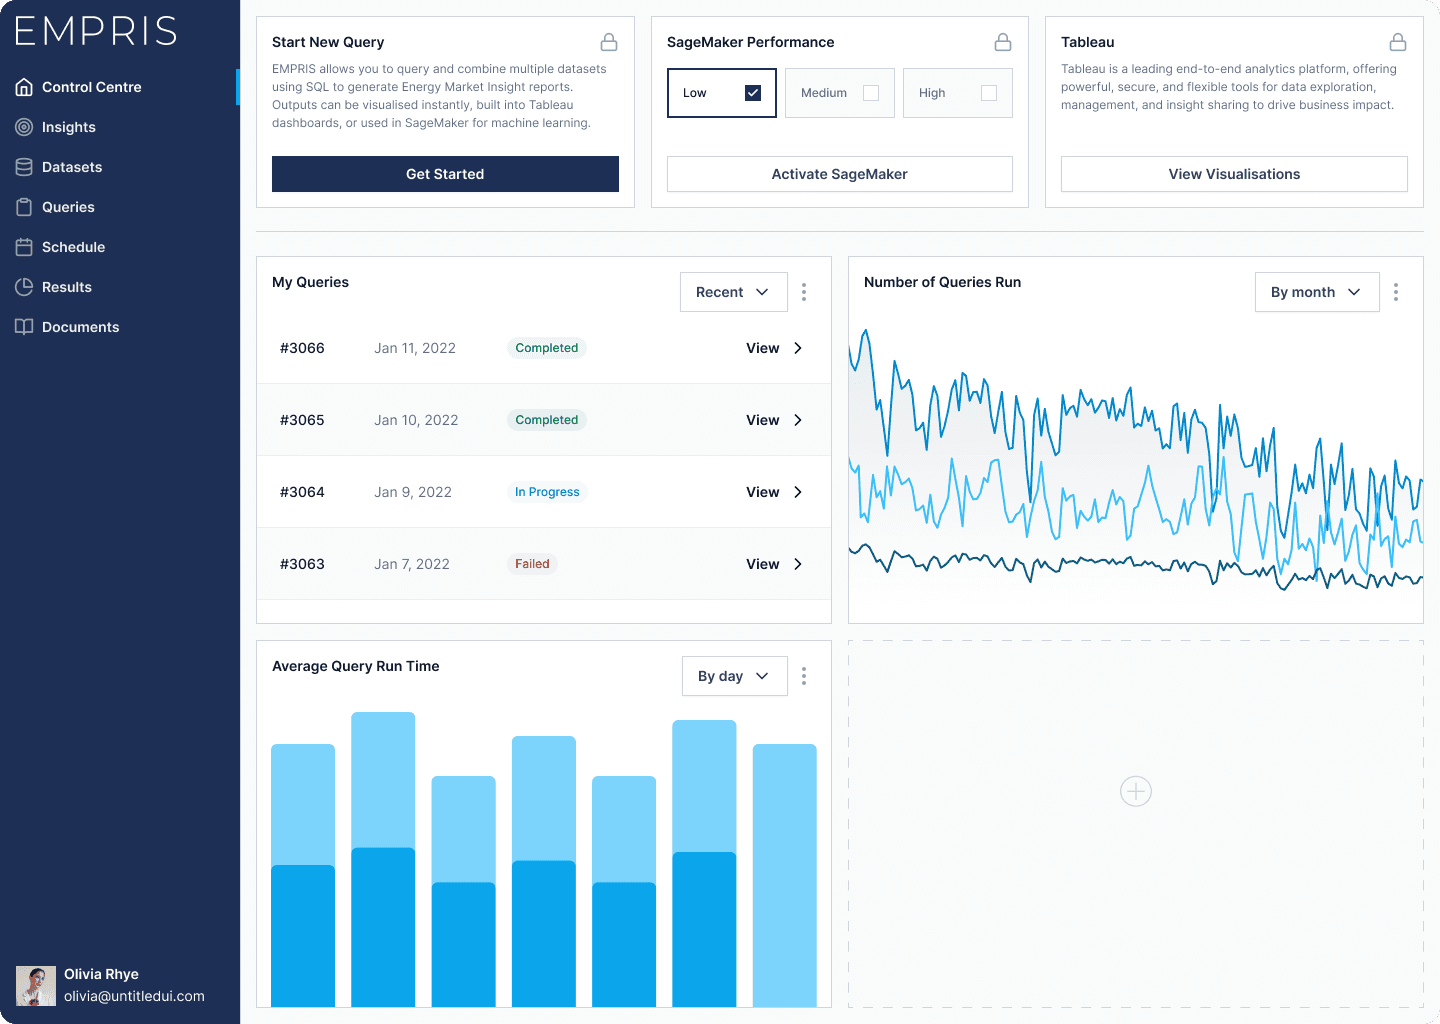Check the High performance checkbox
The image size is (1440, 1024).
pyautogui.click(x=989, y=93)
